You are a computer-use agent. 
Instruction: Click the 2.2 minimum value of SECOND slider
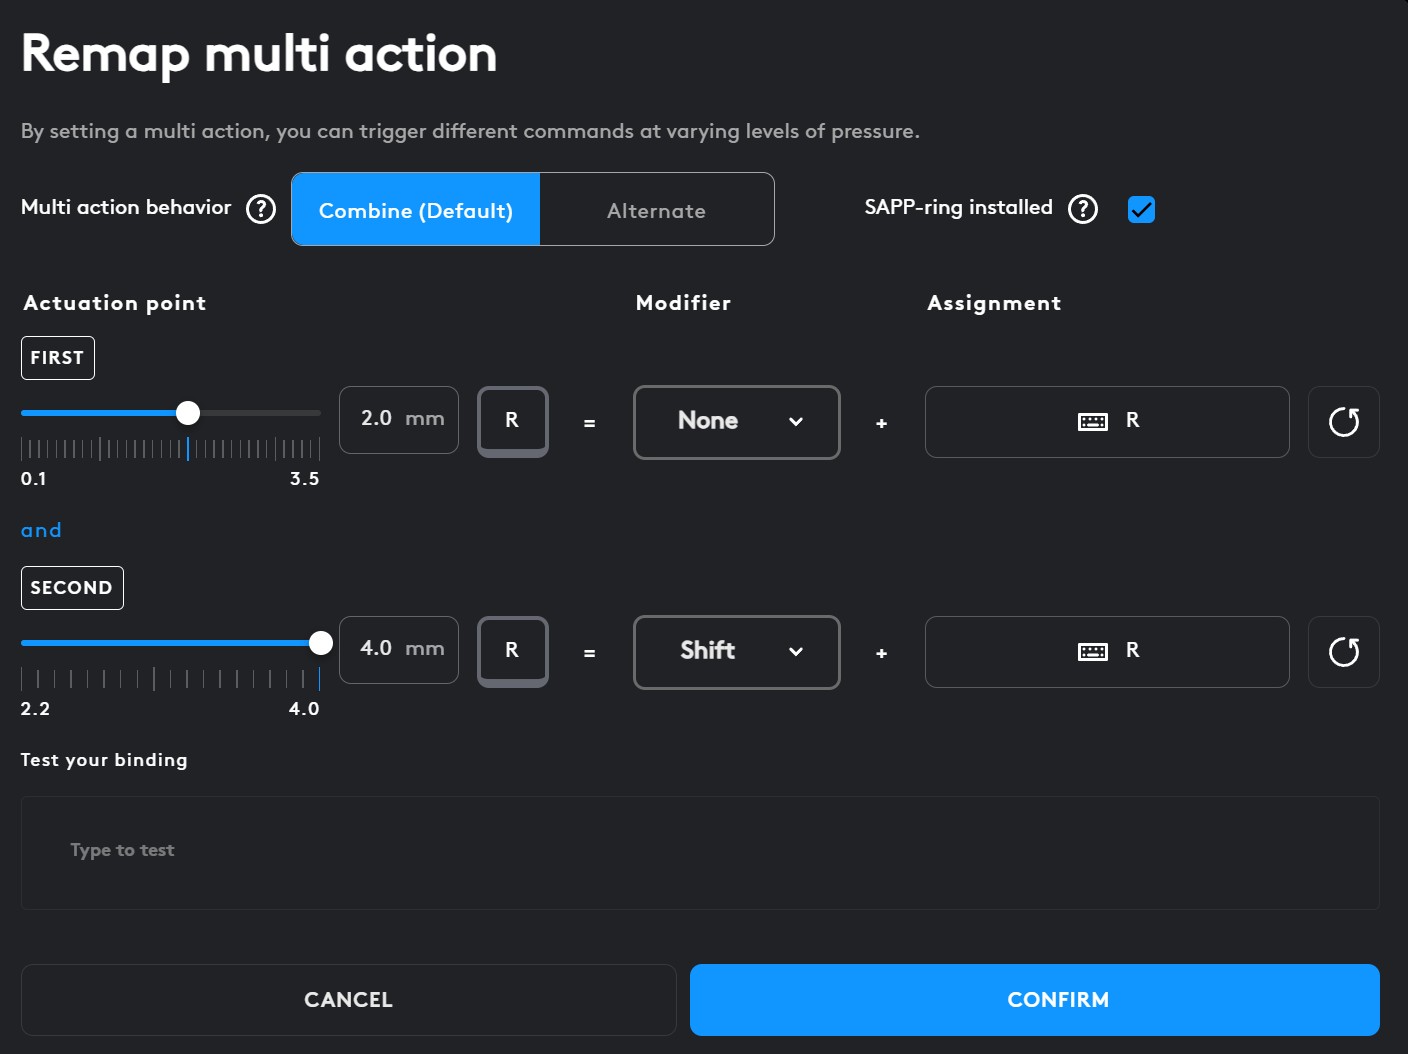pos(35,709)
